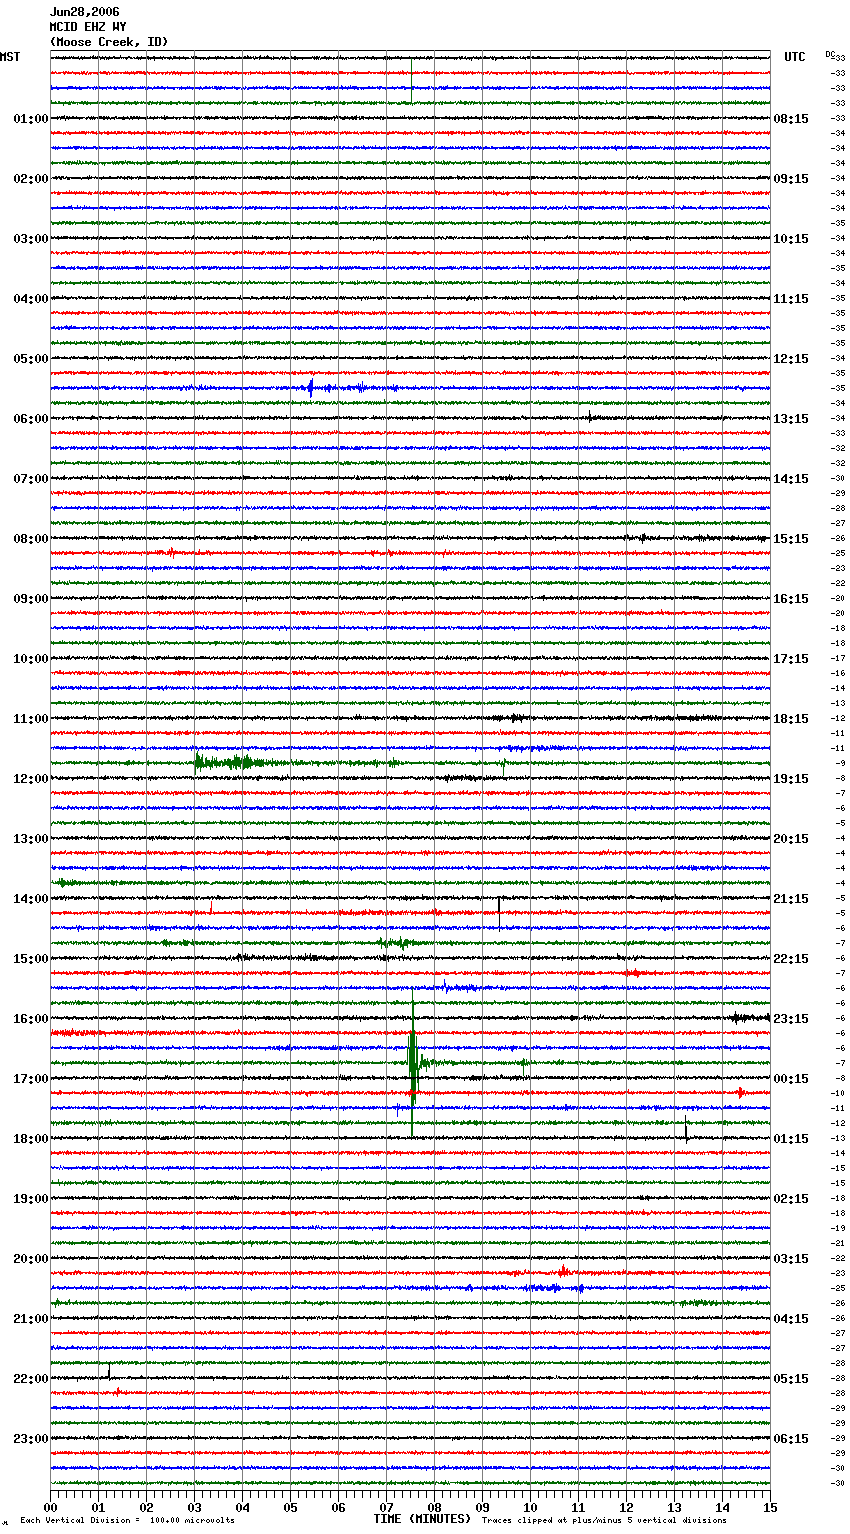The height and width of the screenshot is (1534, 850).
Task: Click the 16:15 UTC time label
Action: tap(791, 599)
